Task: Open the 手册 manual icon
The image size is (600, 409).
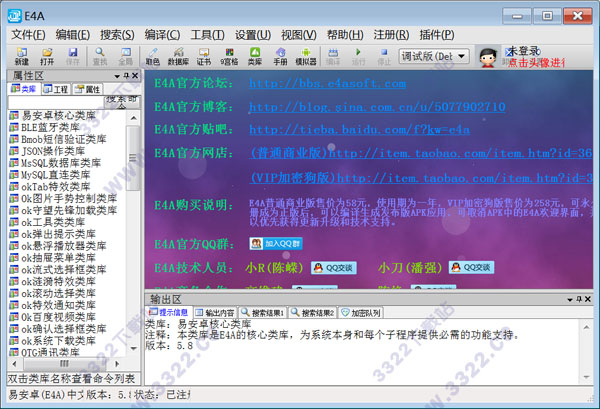Action: point(280,56)
